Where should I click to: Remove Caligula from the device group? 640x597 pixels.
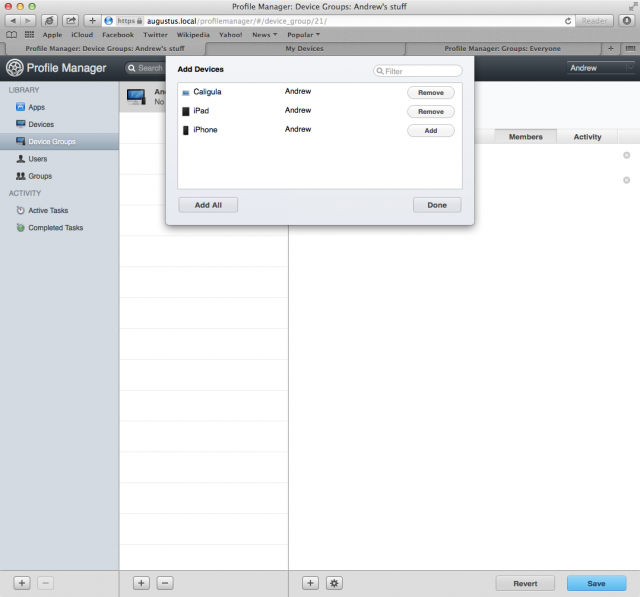point(431,93)
